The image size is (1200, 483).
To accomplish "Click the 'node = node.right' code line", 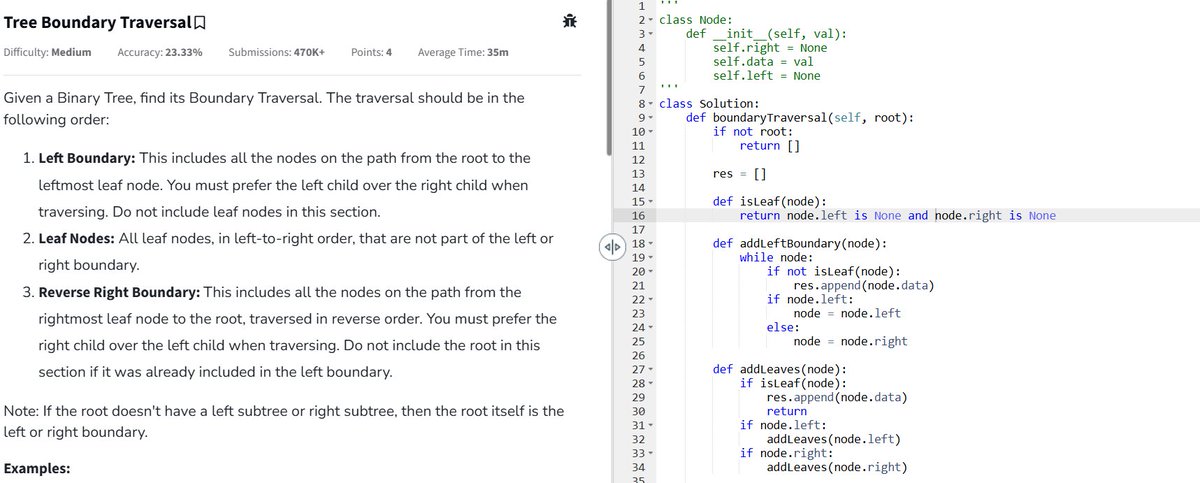I will coord(850,341).
